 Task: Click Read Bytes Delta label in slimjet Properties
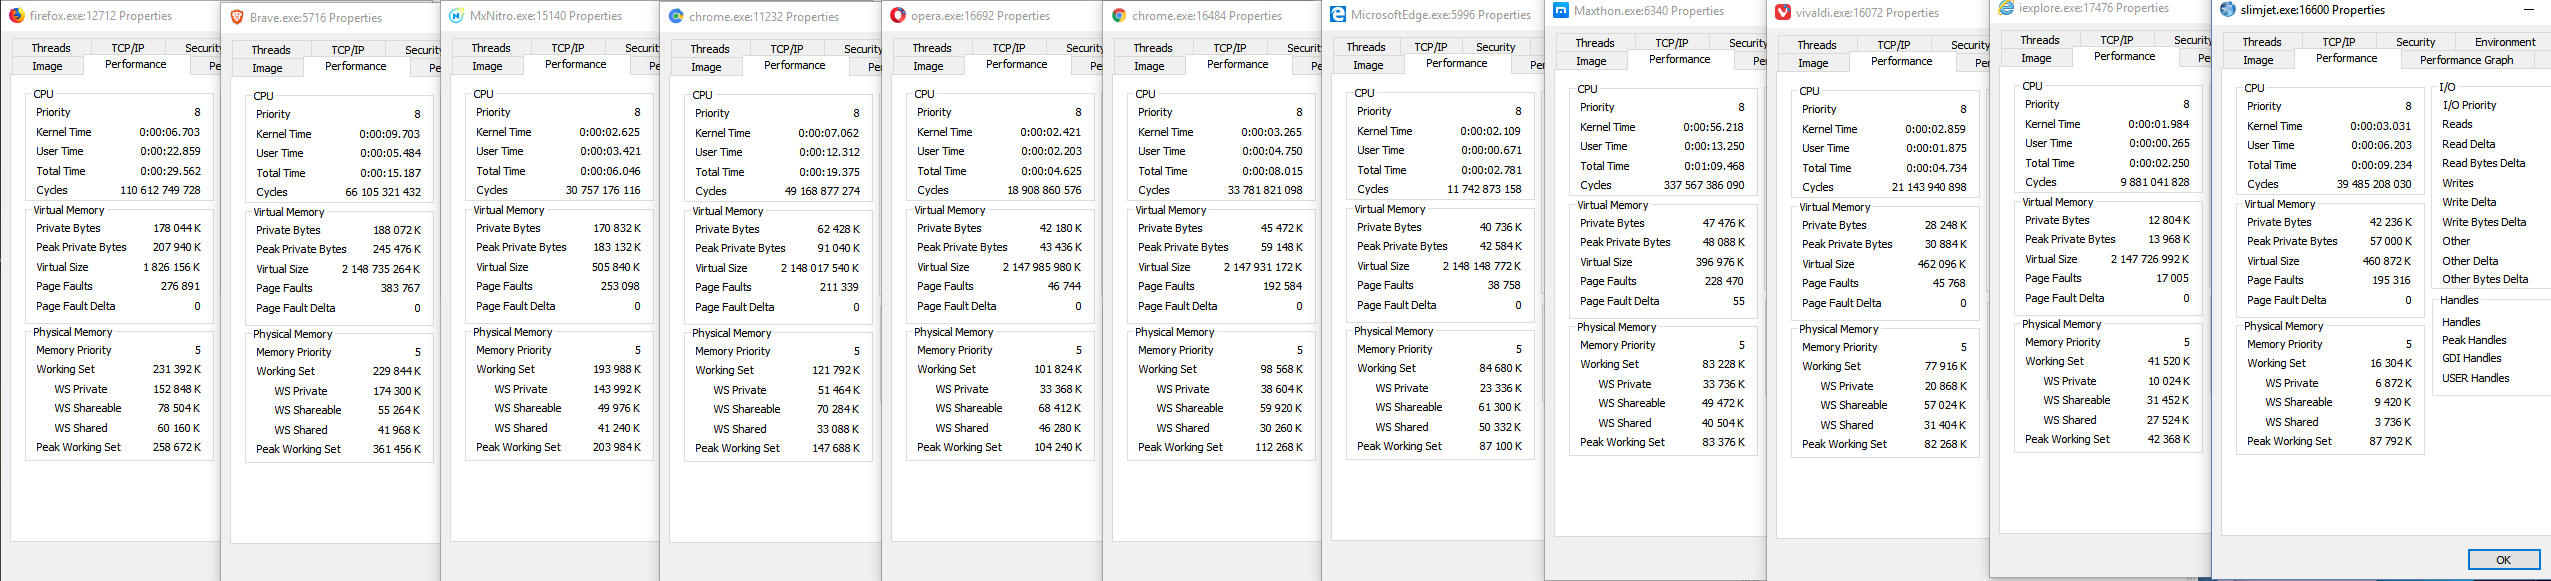(2483, 163)
